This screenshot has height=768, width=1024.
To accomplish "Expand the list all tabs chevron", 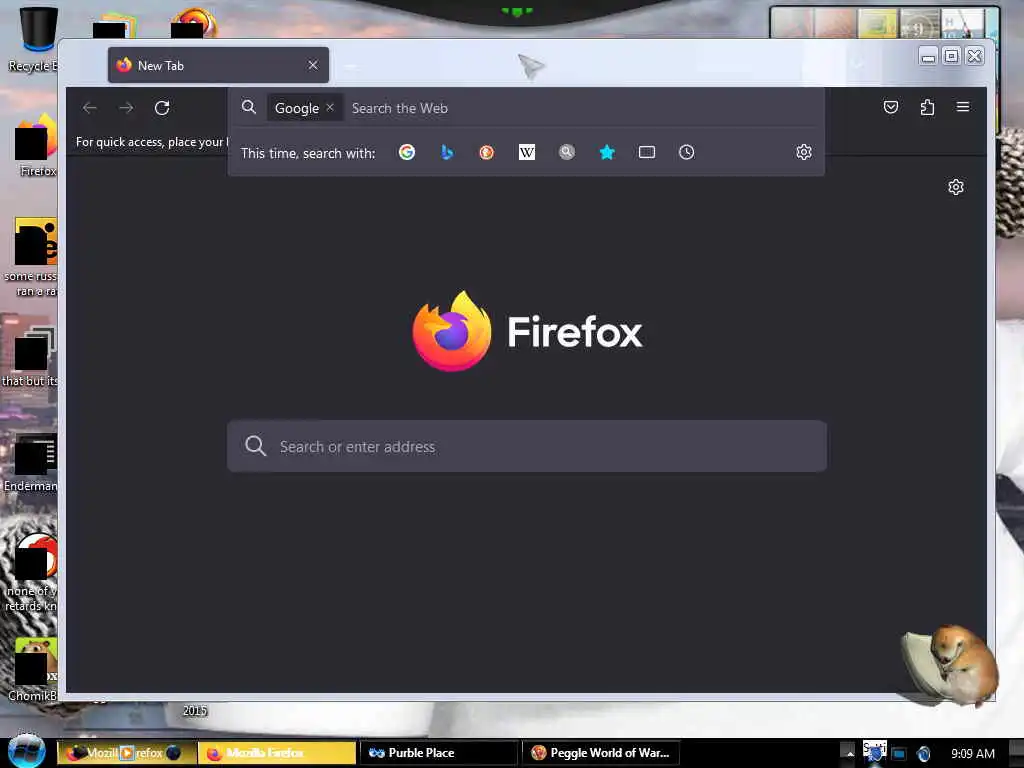I will pos(857,64).
